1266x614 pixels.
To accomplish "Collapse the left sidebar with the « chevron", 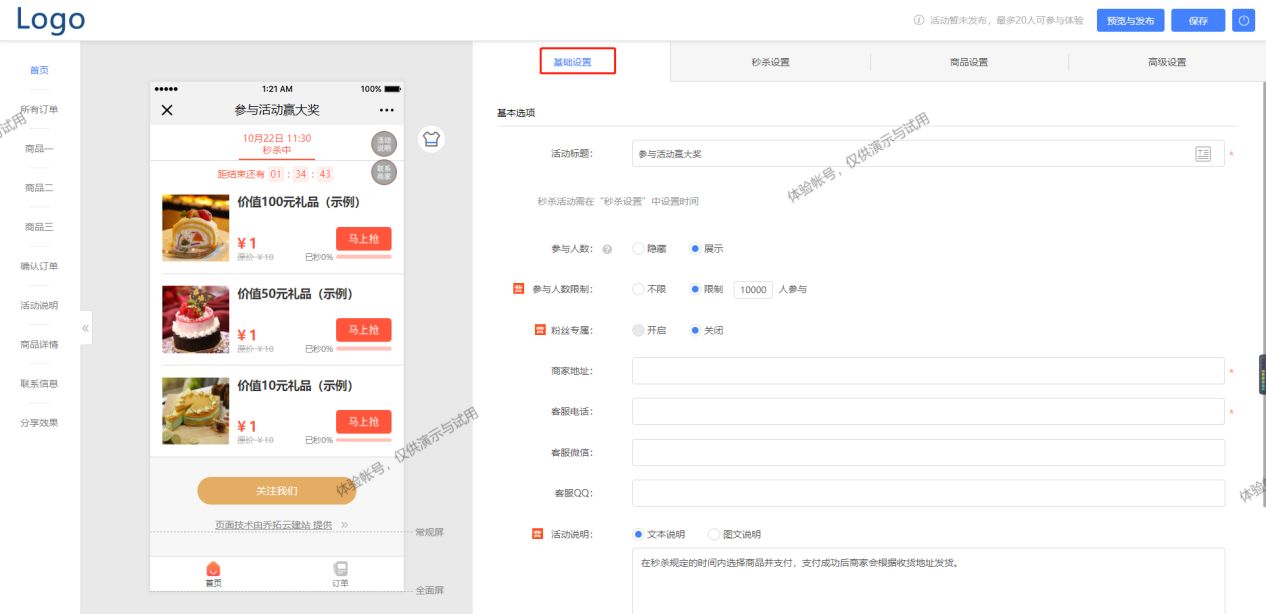I will [x=85, y=326].
